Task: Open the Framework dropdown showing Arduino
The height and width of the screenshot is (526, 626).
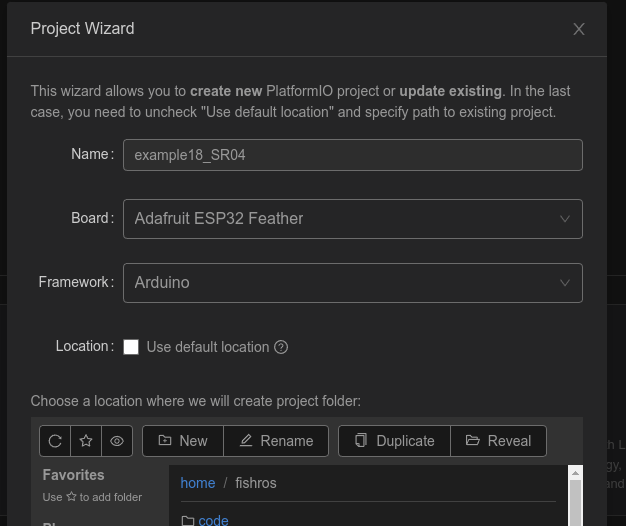Action: [x=352, y=283]
